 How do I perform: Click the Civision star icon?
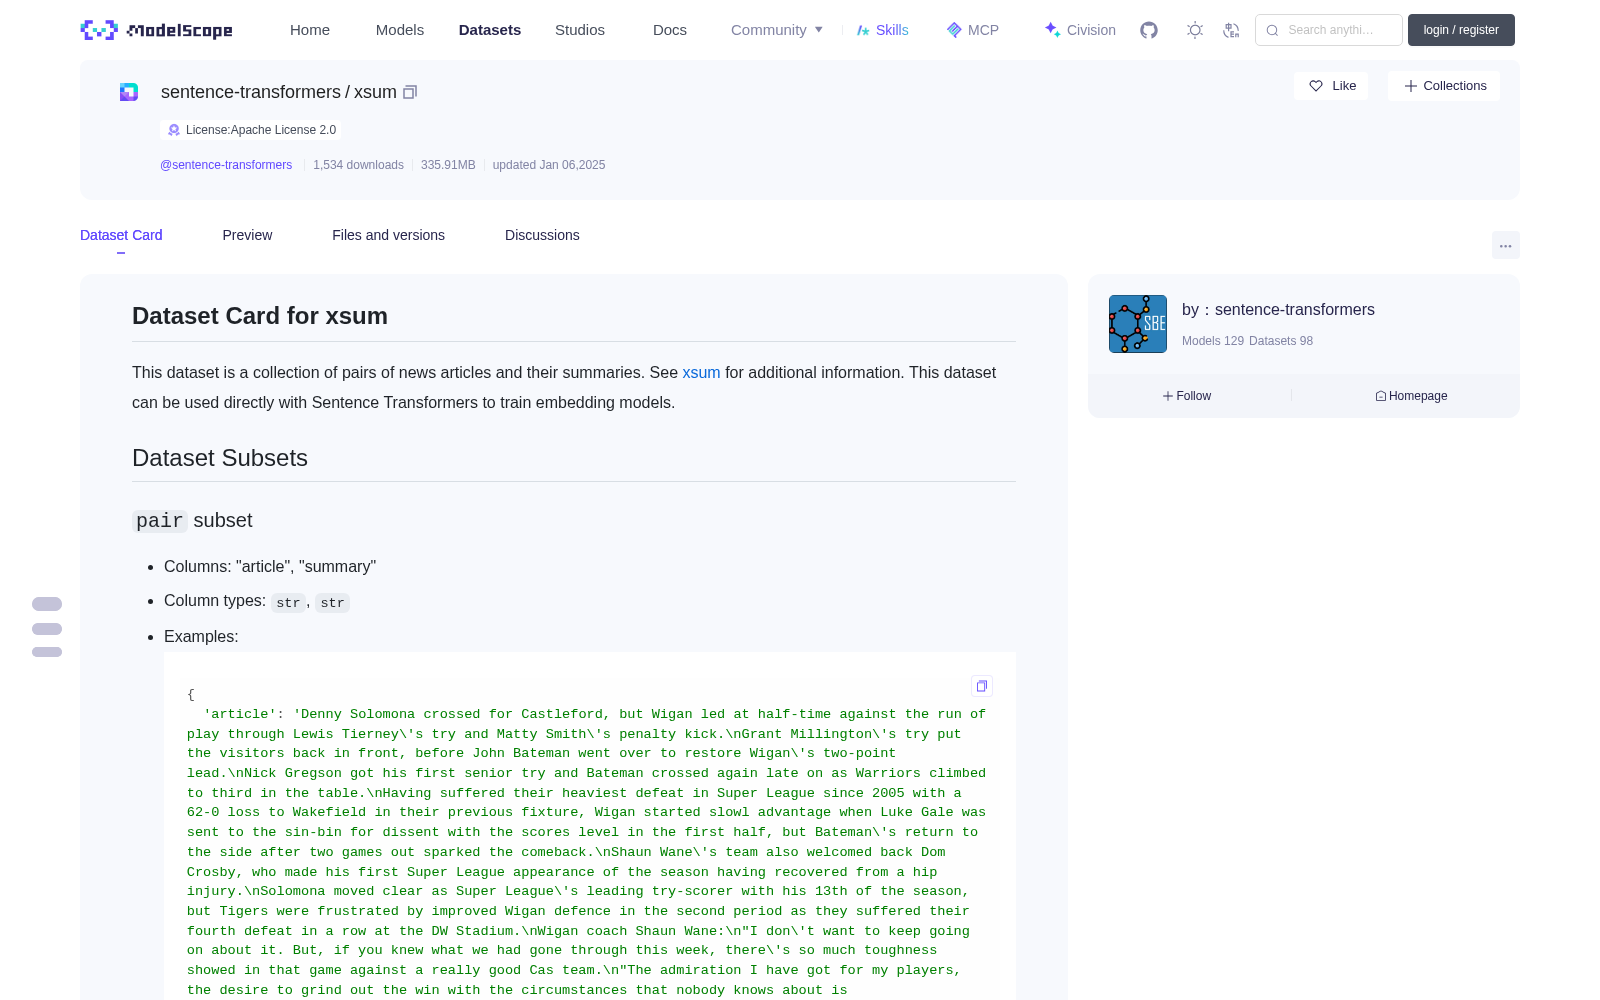point(1053,30)
